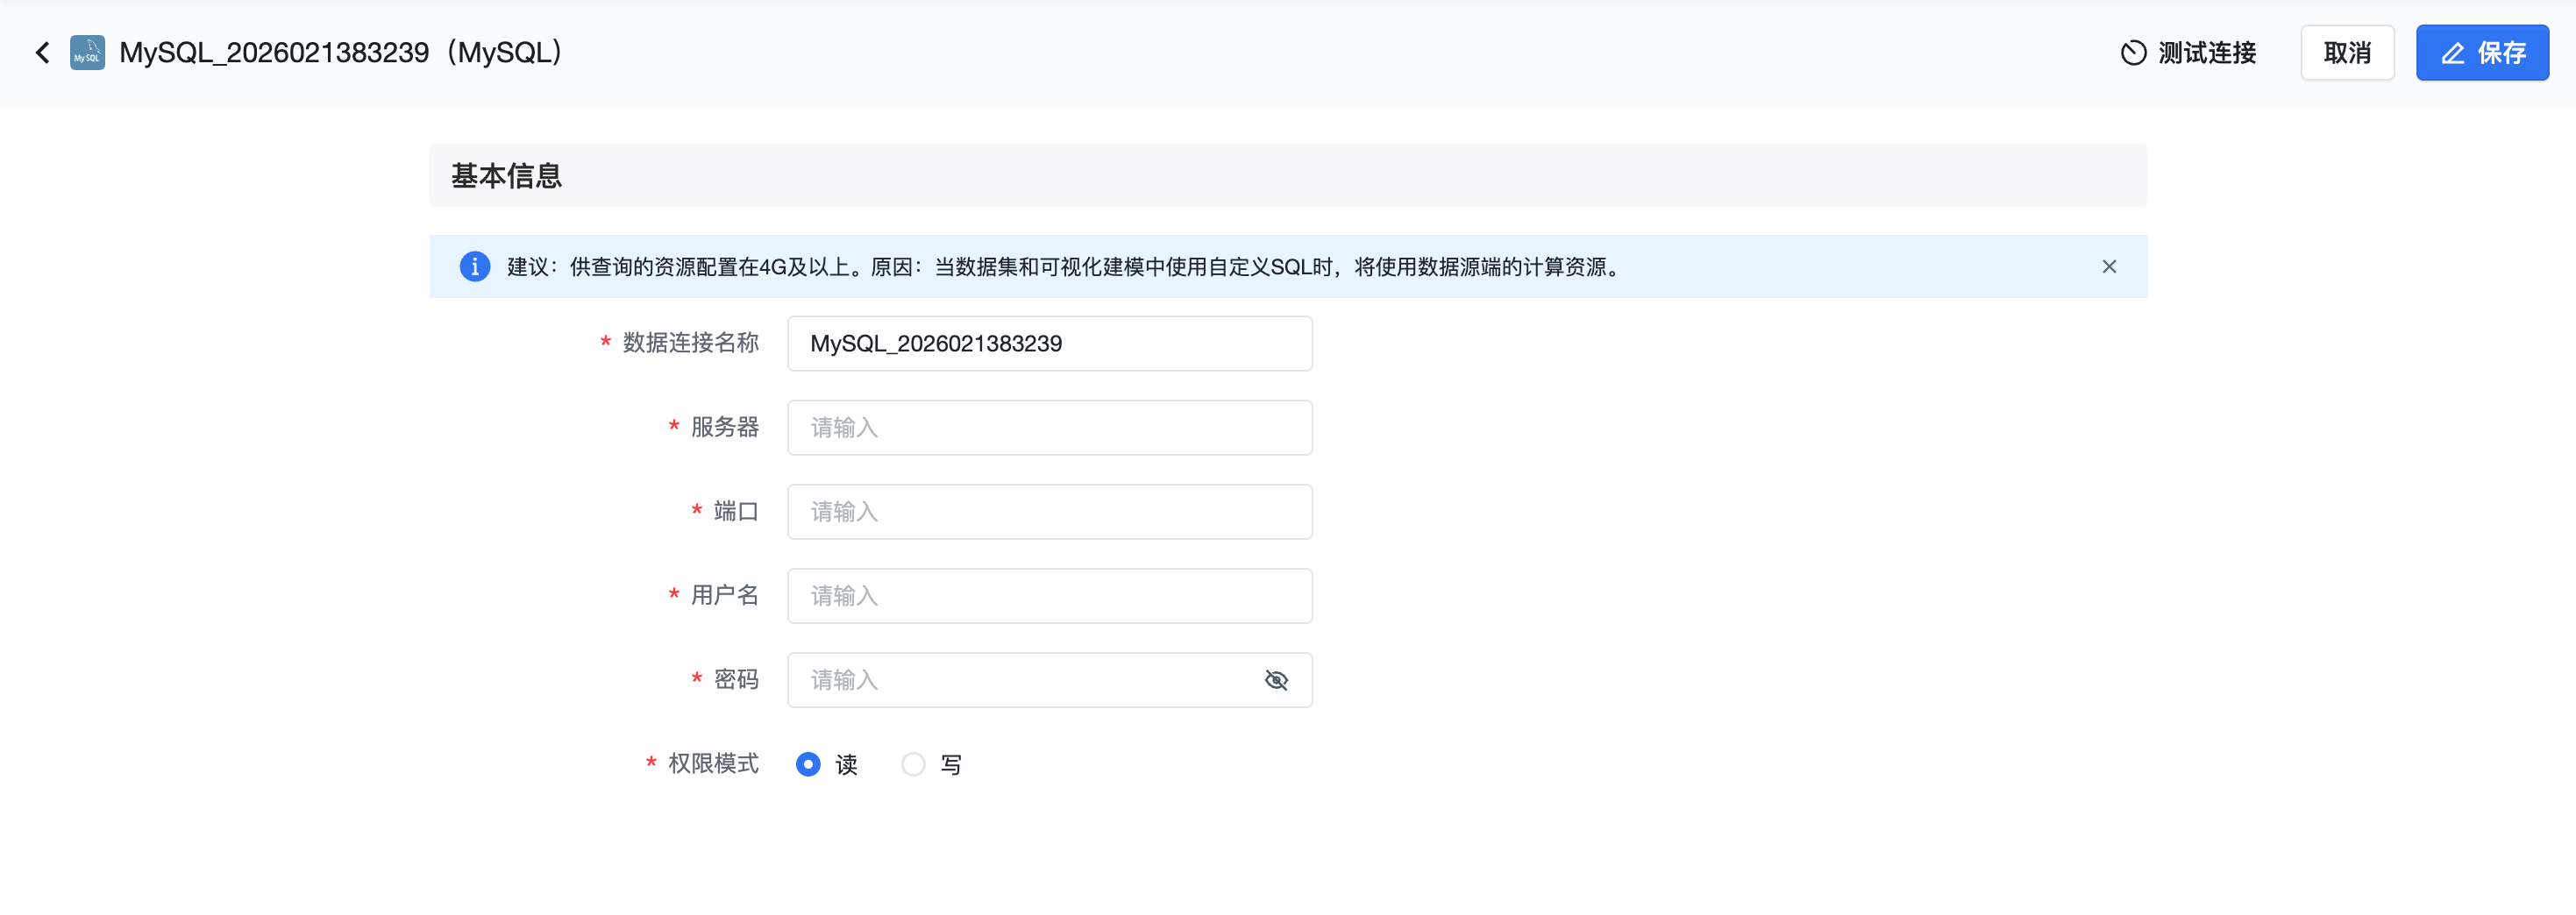Image resolution: width=2576 pixels, height=915 pixels.
Task: Click the 权限模式 label
Action: [713, 765]
